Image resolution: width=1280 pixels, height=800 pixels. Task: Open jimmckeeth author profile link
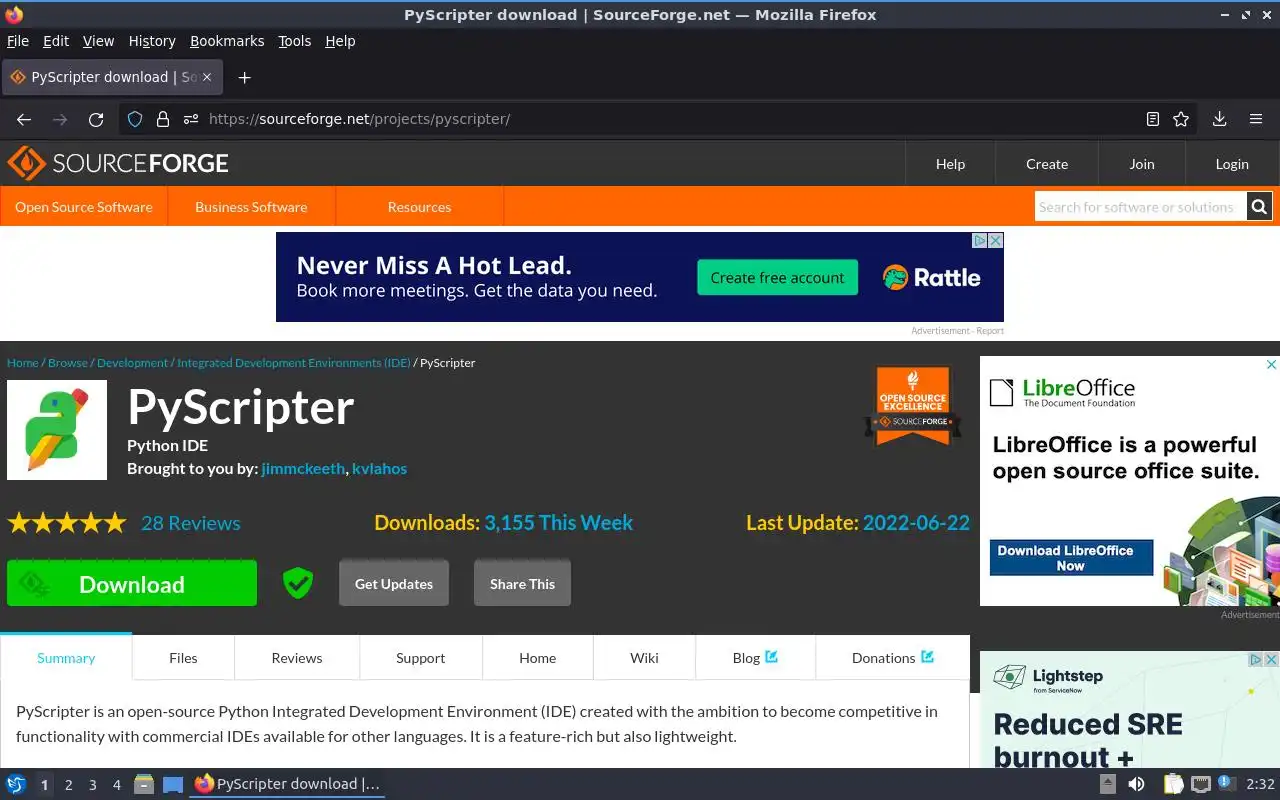pyautogui.click(x=303, y=468)
